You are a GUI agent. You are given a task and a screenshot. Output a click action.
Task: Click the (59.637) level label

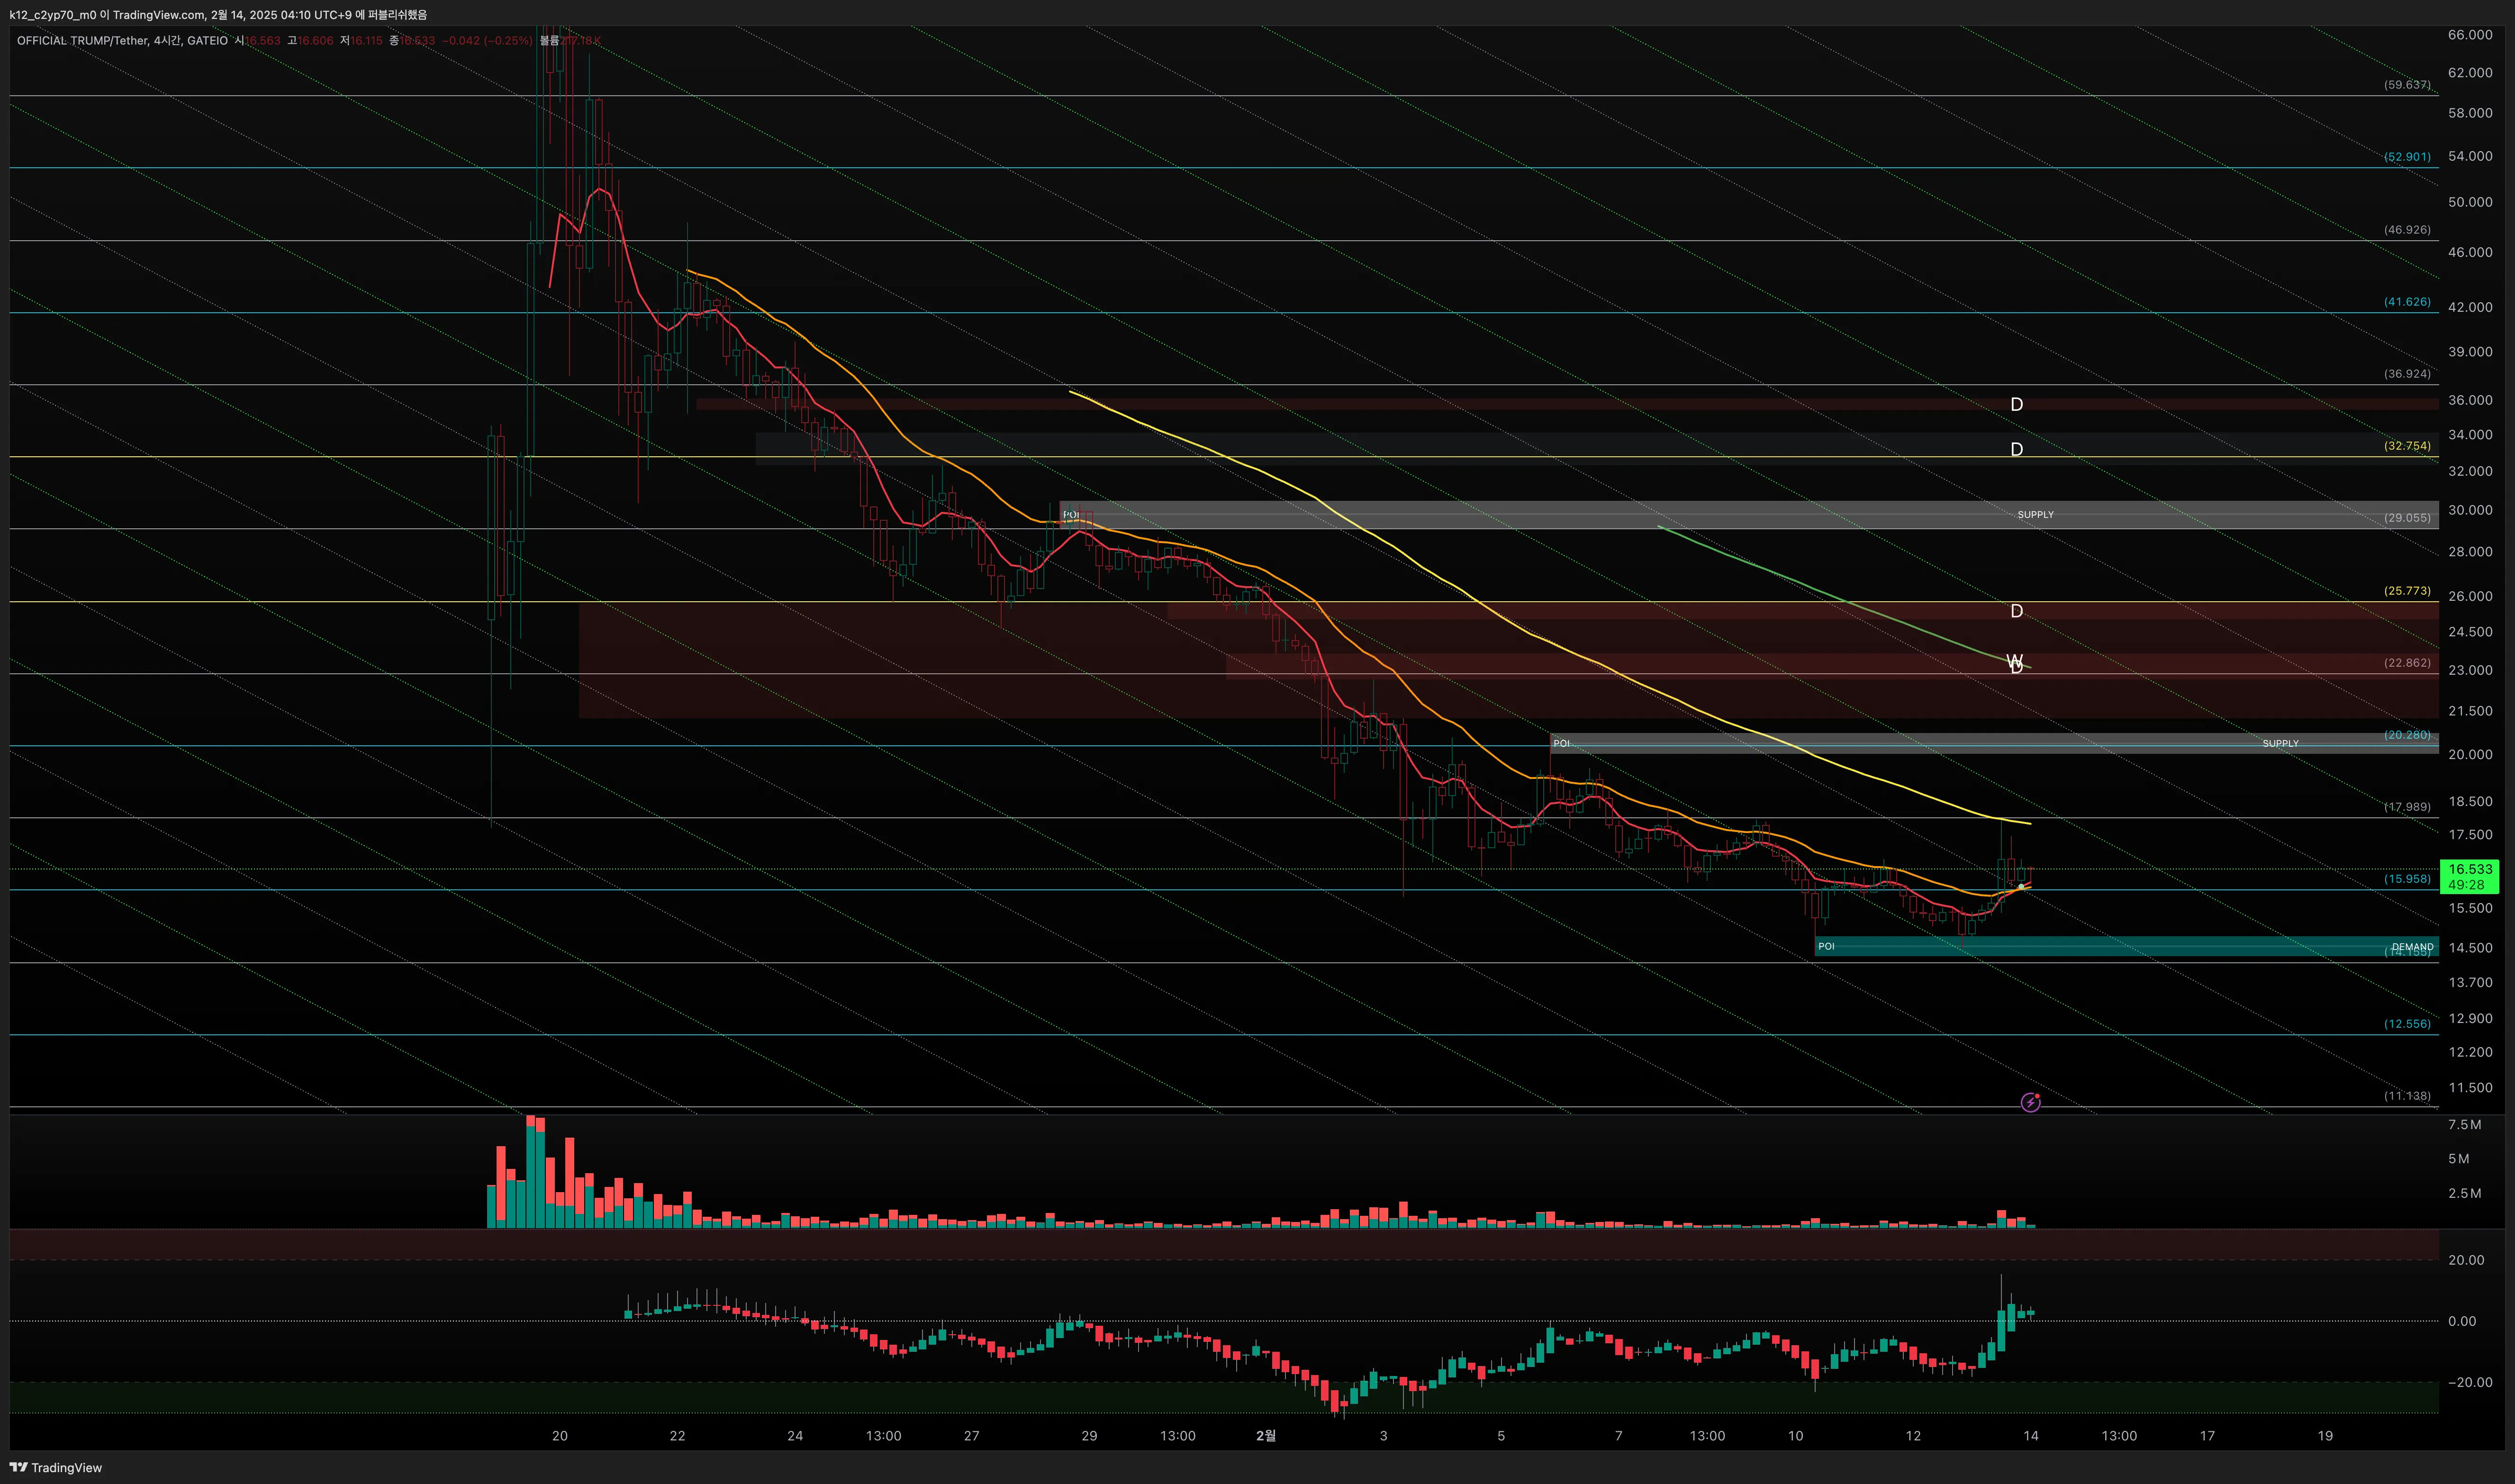coord(2406,85)
